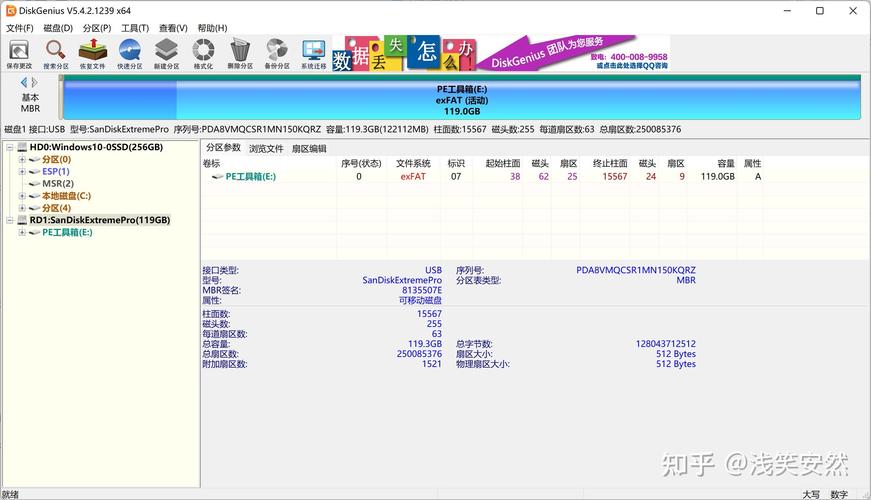Open the 磁盘(D) menu

[58, 28]
